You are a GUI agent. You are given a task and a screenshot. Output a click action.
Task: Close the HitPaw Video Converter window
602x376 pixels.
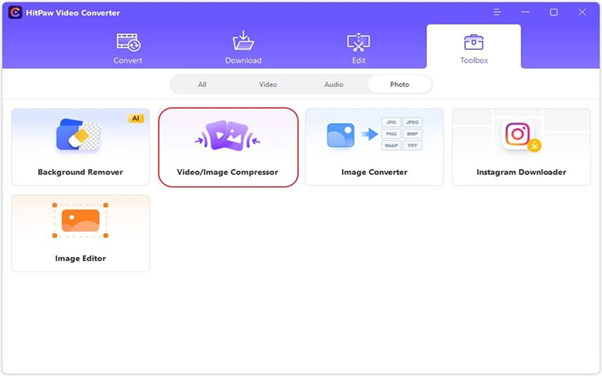(582, 12)
